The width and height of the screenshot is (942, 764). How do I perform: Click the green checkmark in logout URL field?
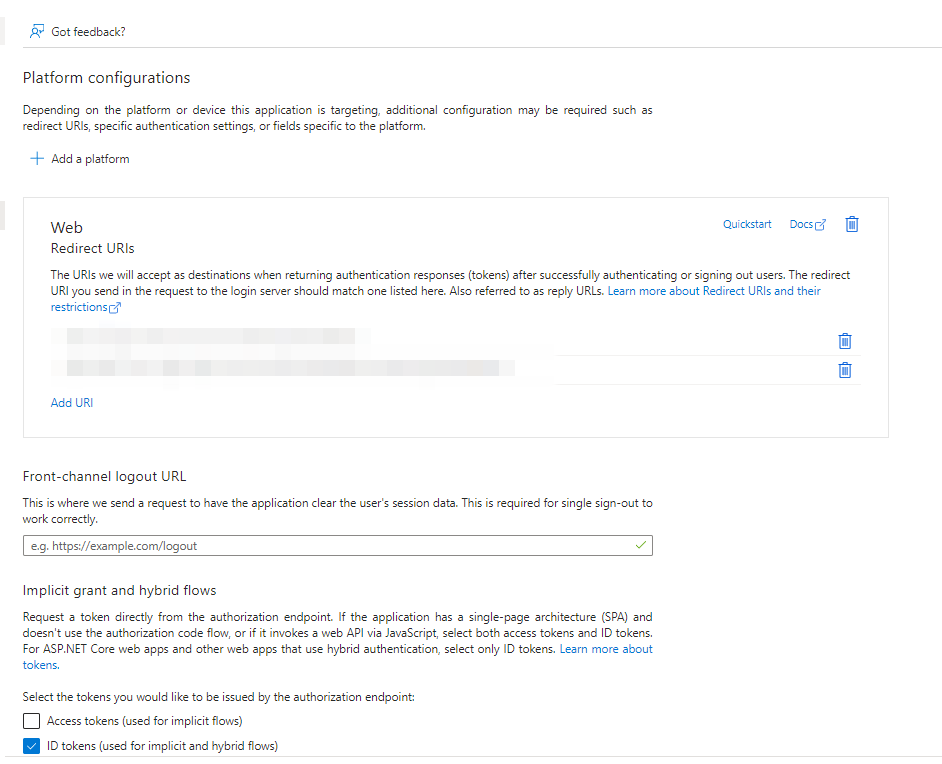coord(641,545)
